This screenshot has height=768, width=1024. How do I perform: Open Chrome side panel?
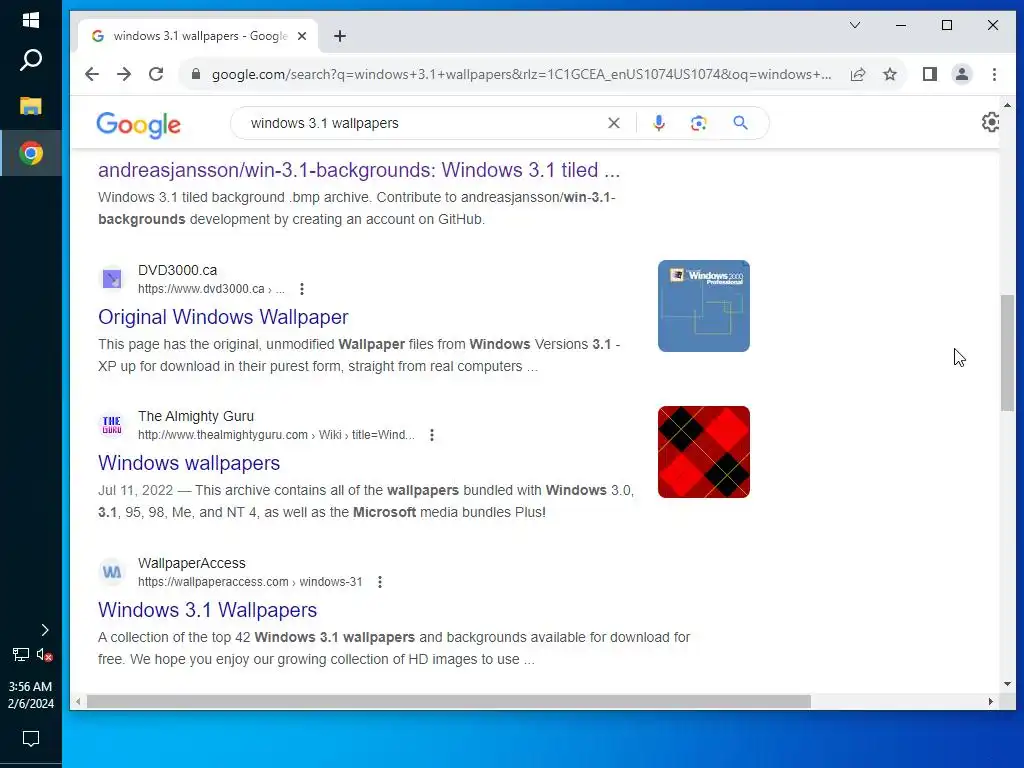(930, 74)
